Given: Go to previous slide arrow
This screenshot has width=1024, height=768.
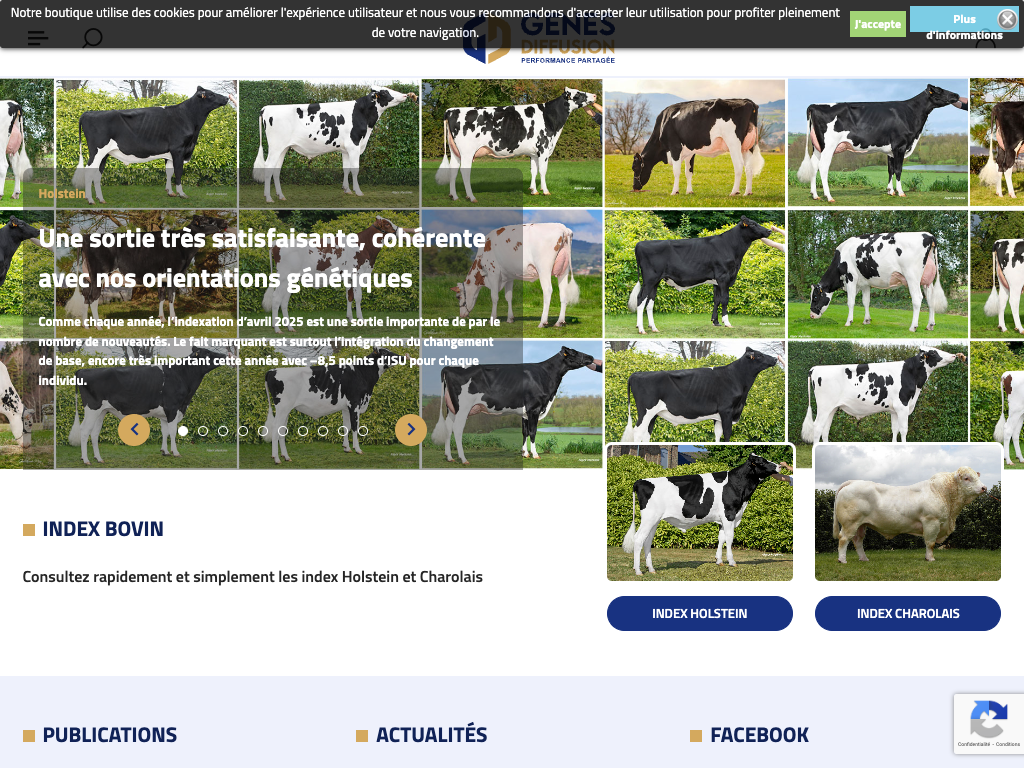Looking at the screenshot, I should pyautogui.click(x=134, y=430).
